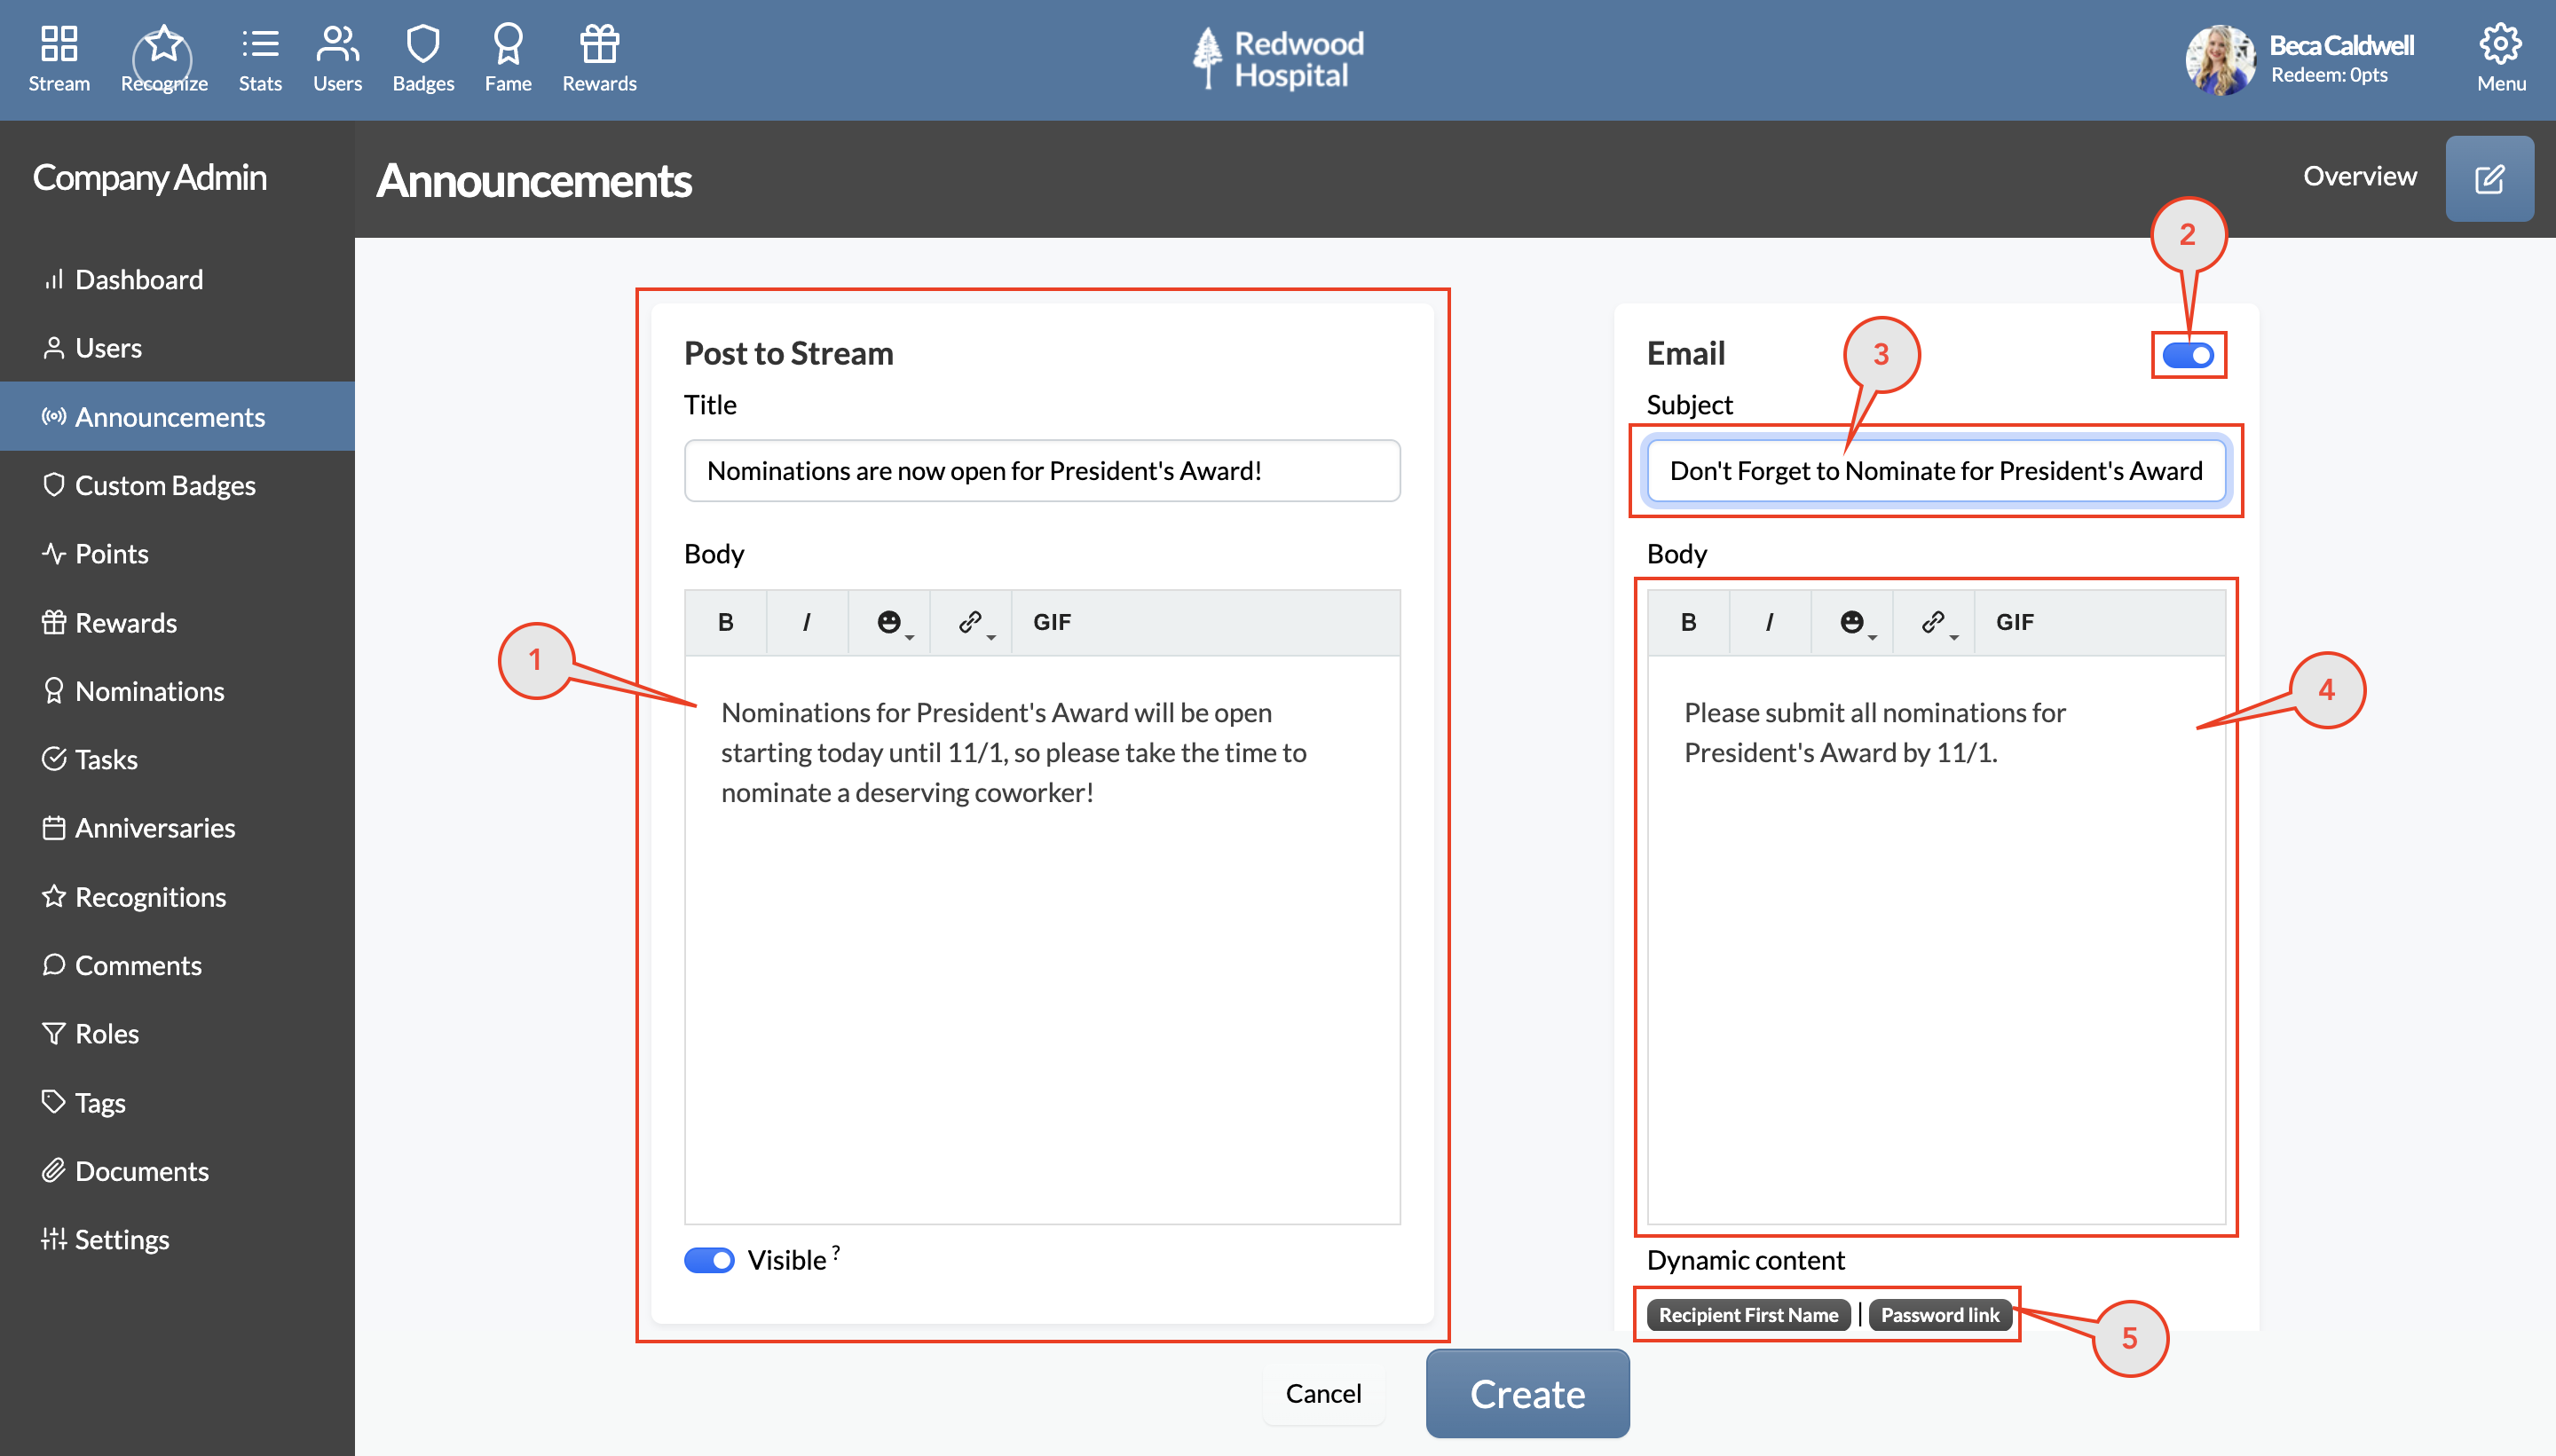This screenshot has width=2556, height=1456.
Task: Insert the Recipient First Name dynamic content
Action: [x=1748, y=1314]
